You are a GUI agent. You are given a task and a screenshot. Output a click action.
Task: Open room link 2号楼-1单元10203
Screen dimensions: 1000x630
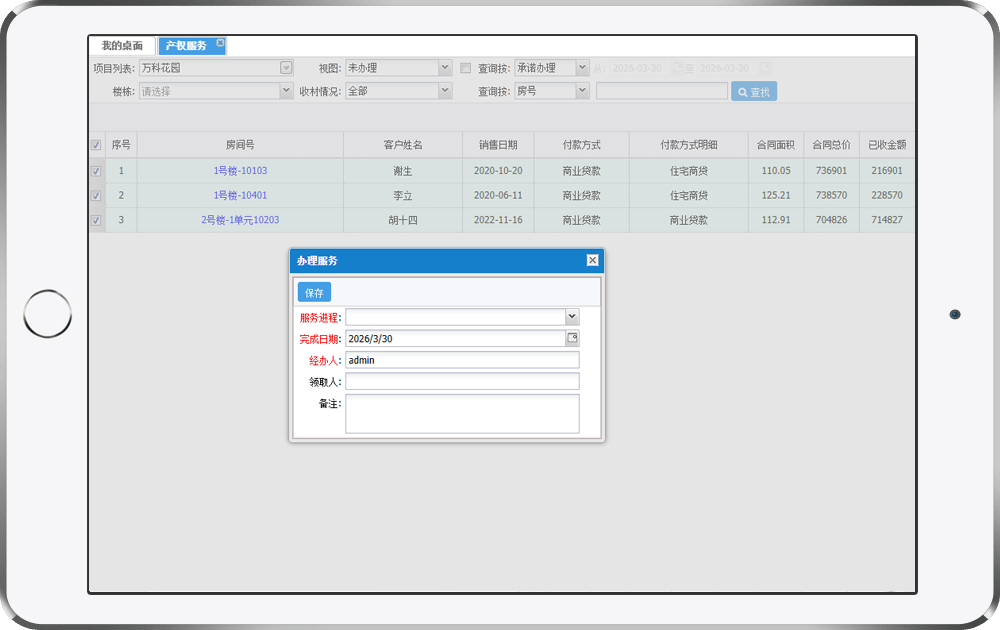pos(240,220)
